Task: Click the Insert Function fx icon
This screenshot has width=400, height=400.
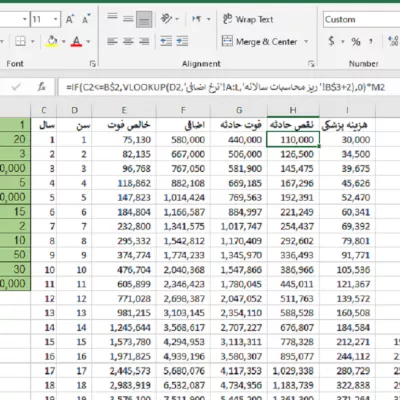Action: [x=42, y=87]
